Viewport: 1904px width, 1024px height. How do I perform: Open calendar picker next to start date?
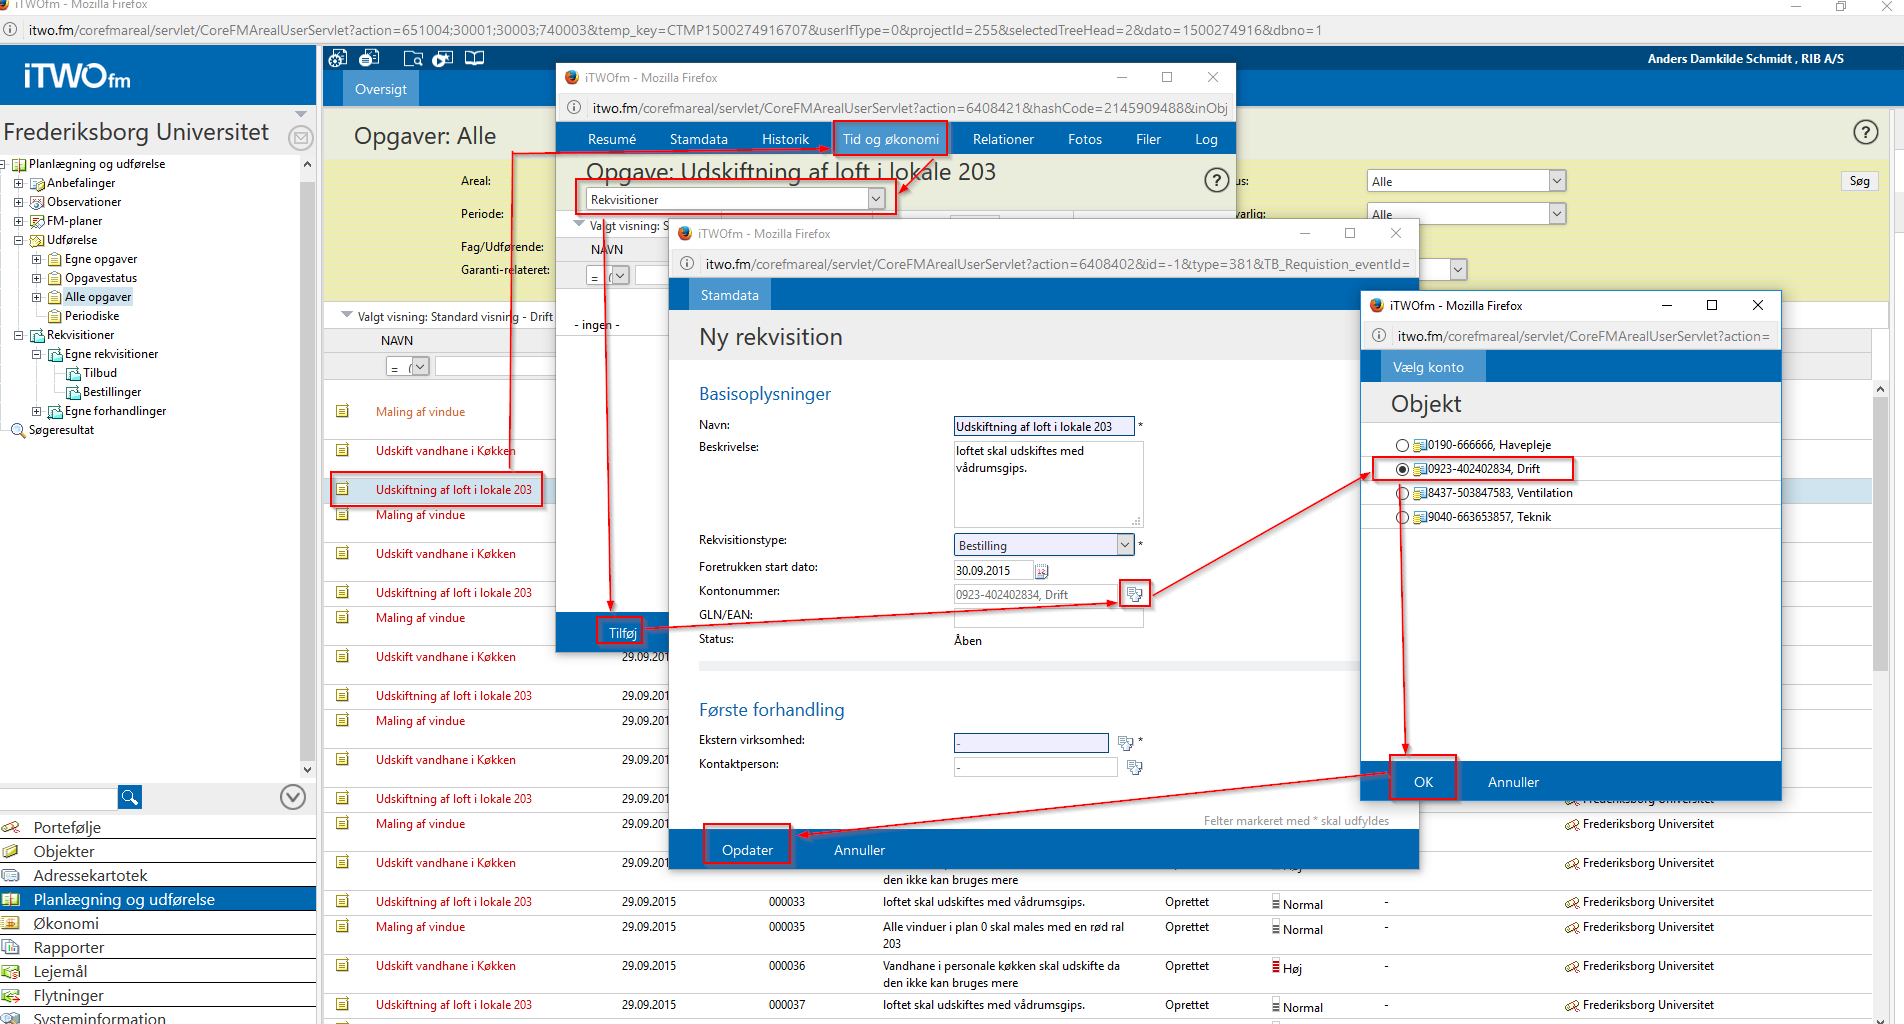[1041, 571]
